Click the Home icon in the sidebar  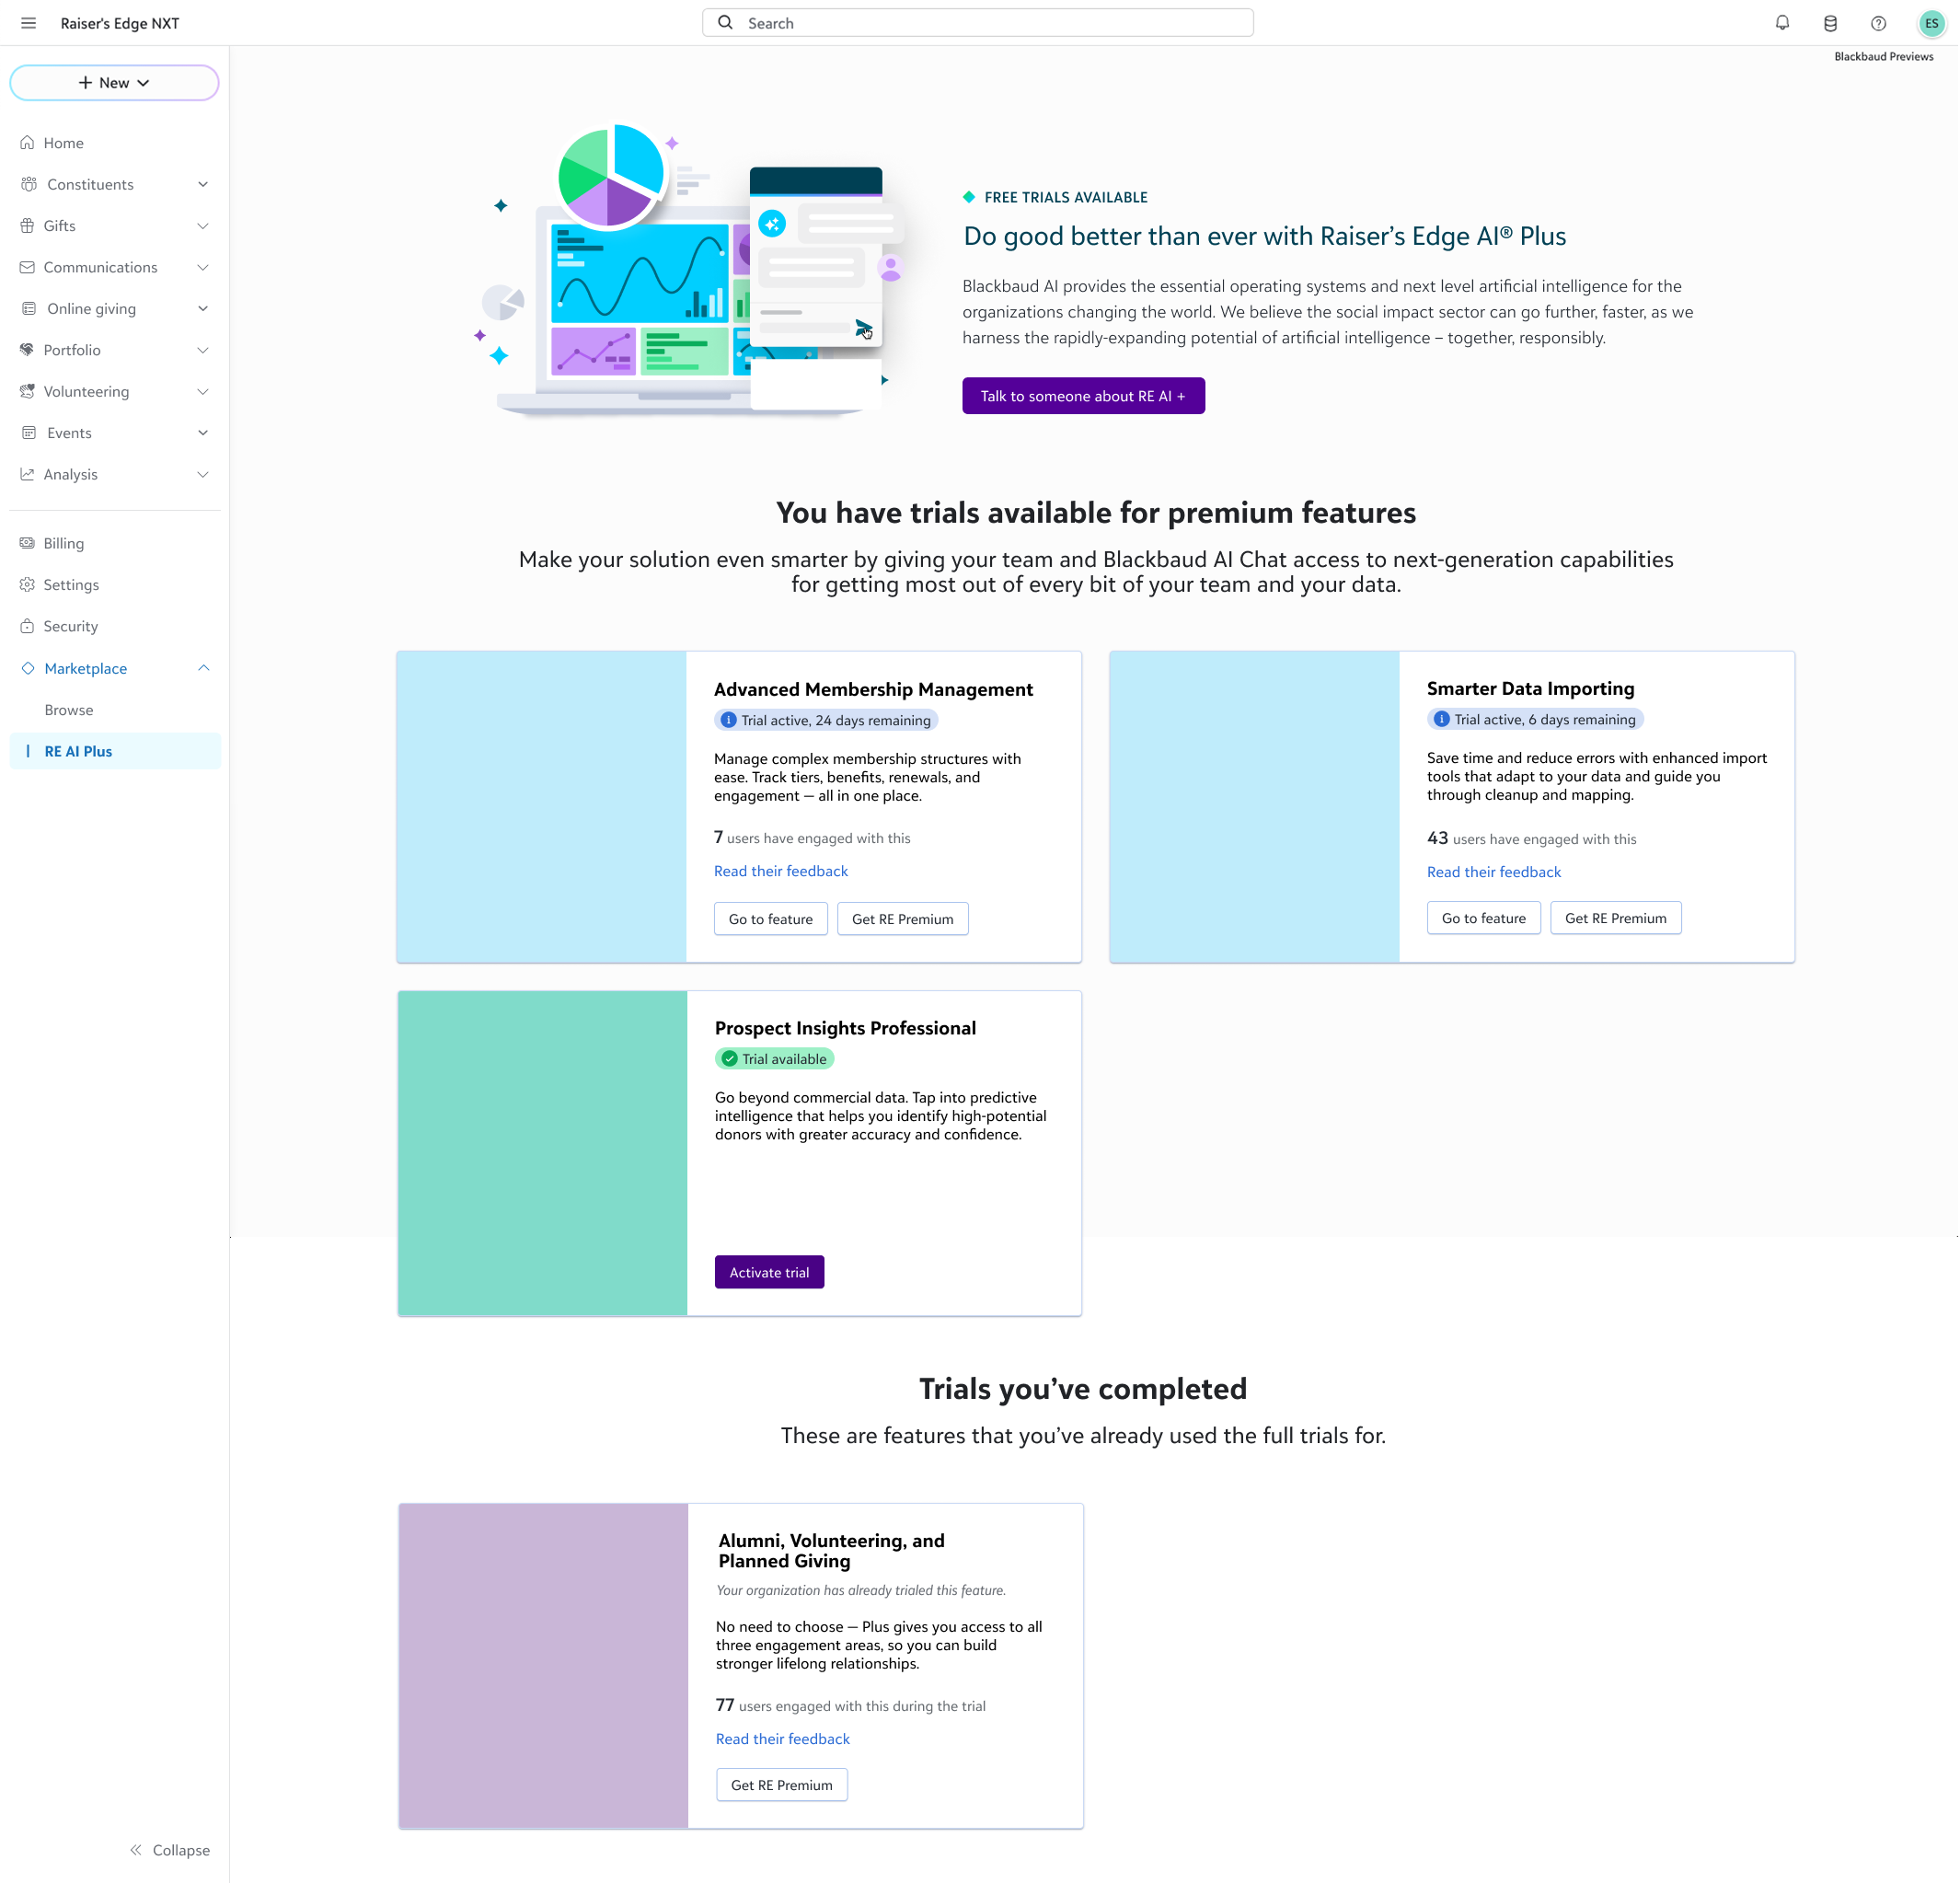27,143
